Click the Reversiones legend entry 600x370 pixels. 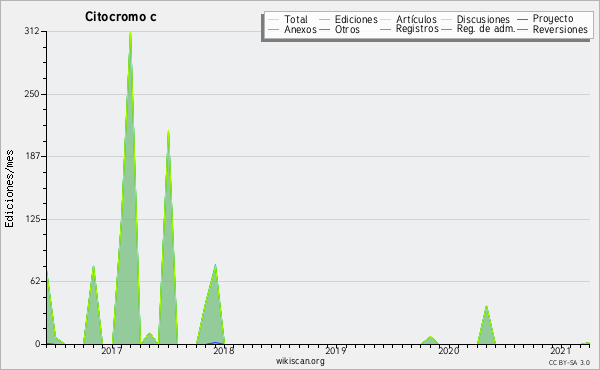pos(553,29)
